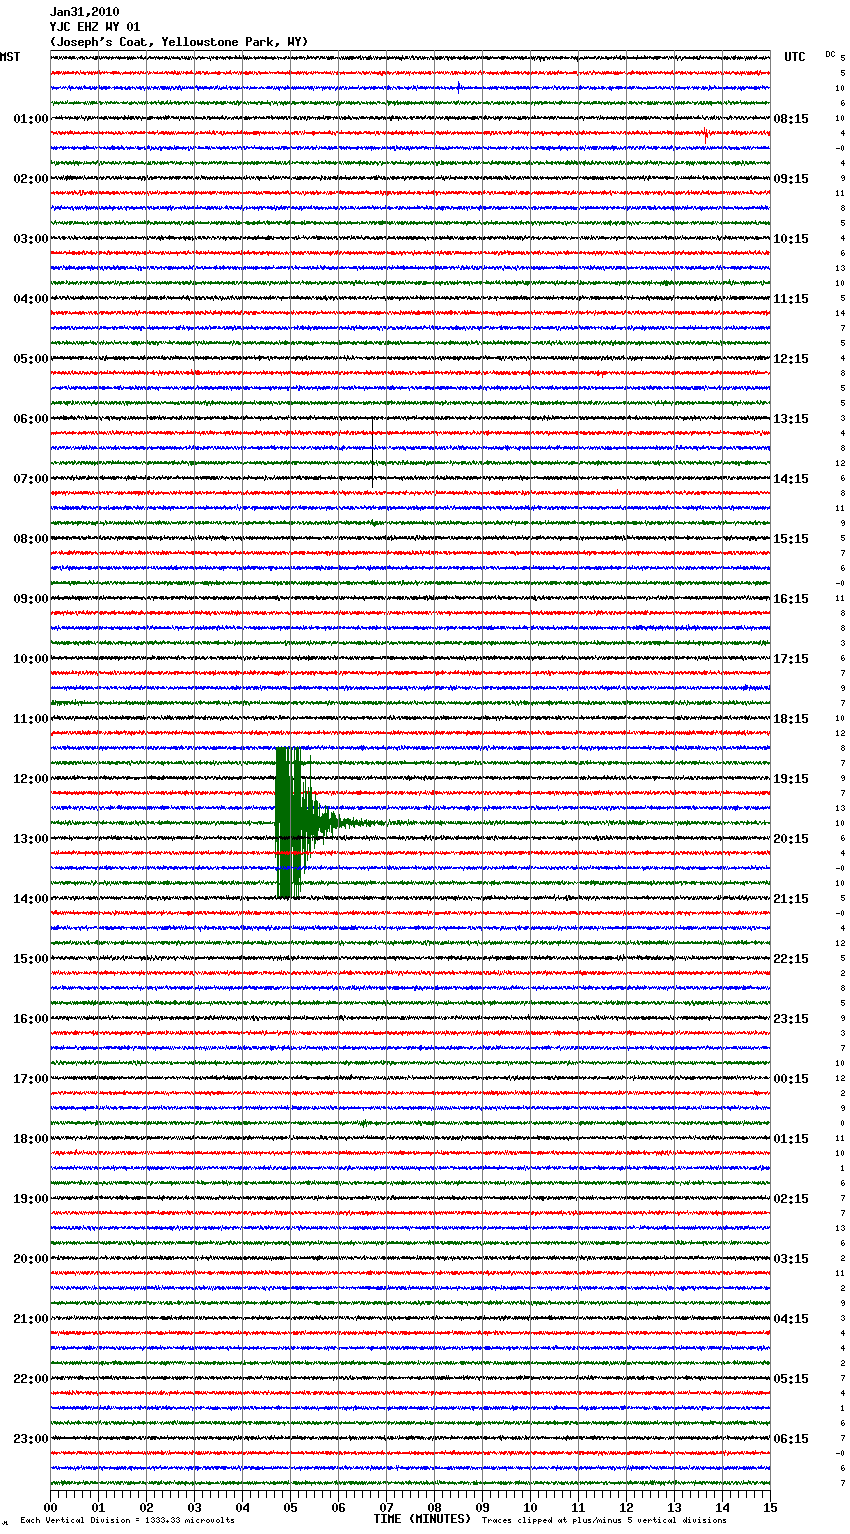Select the 18:00 MST time label
The height and width of the screenshot is (1534, 850).
(31, 1139)
